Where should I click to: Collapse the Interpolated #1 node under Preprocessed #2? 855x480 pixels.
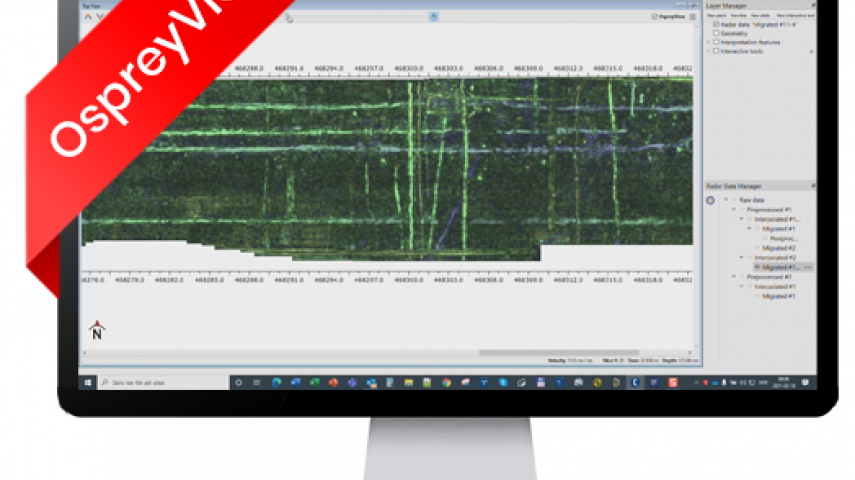[x=741, y=286]
